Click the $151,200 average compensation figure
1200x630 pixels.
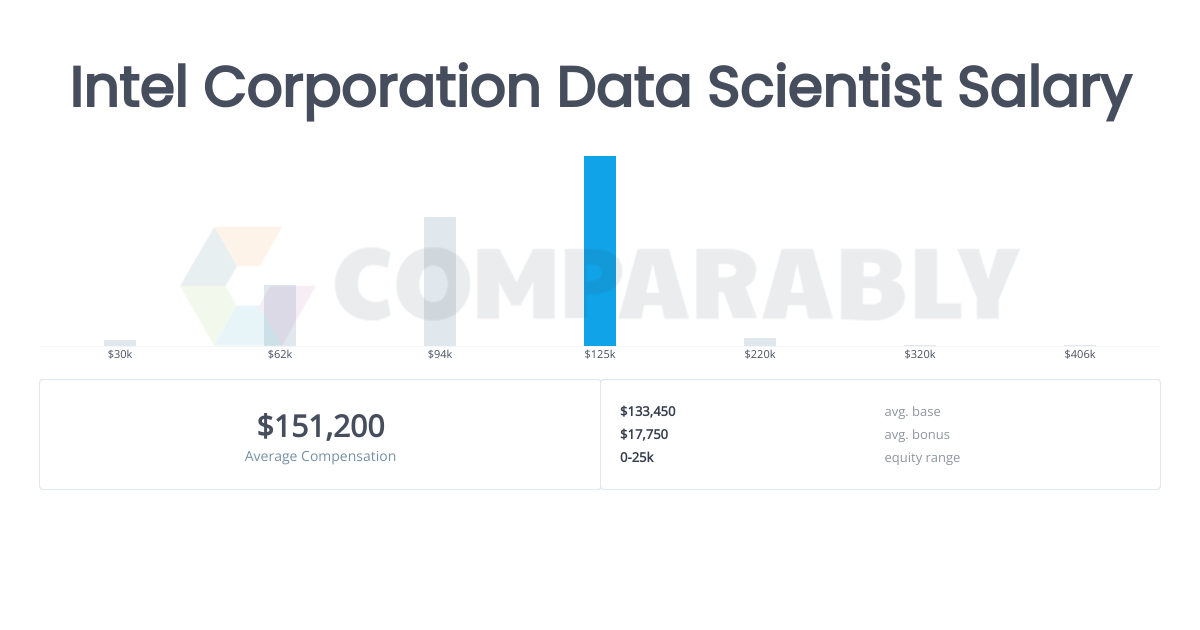320,426
